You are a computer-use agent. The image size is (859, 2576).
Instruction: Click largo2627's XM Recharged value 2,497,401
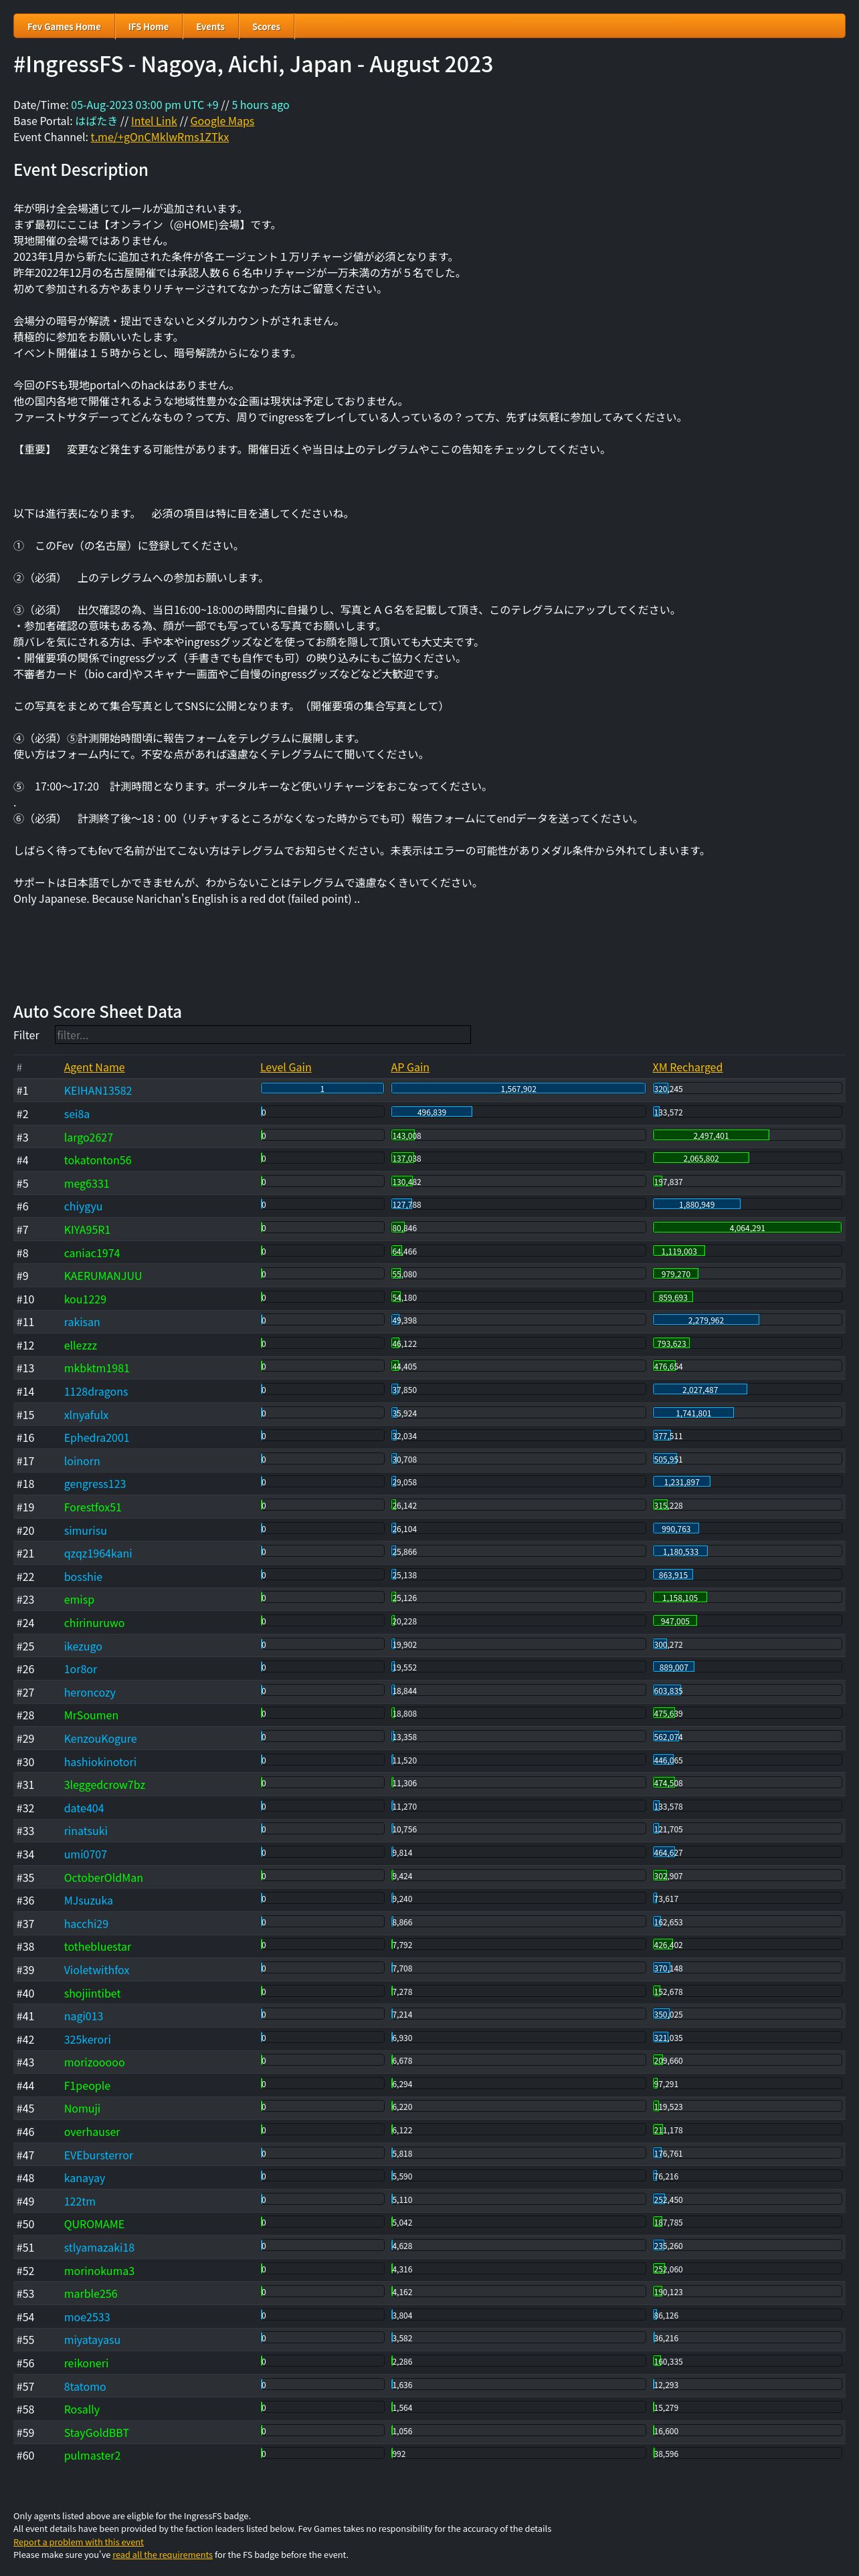pos(711,1135)
